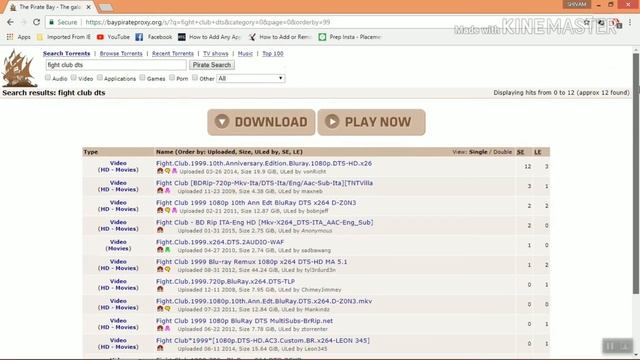This screenshot has height=360, width=640.
Task: Click the magnet icon for Fight.Club.1999.720p.BluRay.x264.DTS-TLP
Action: 160,289
